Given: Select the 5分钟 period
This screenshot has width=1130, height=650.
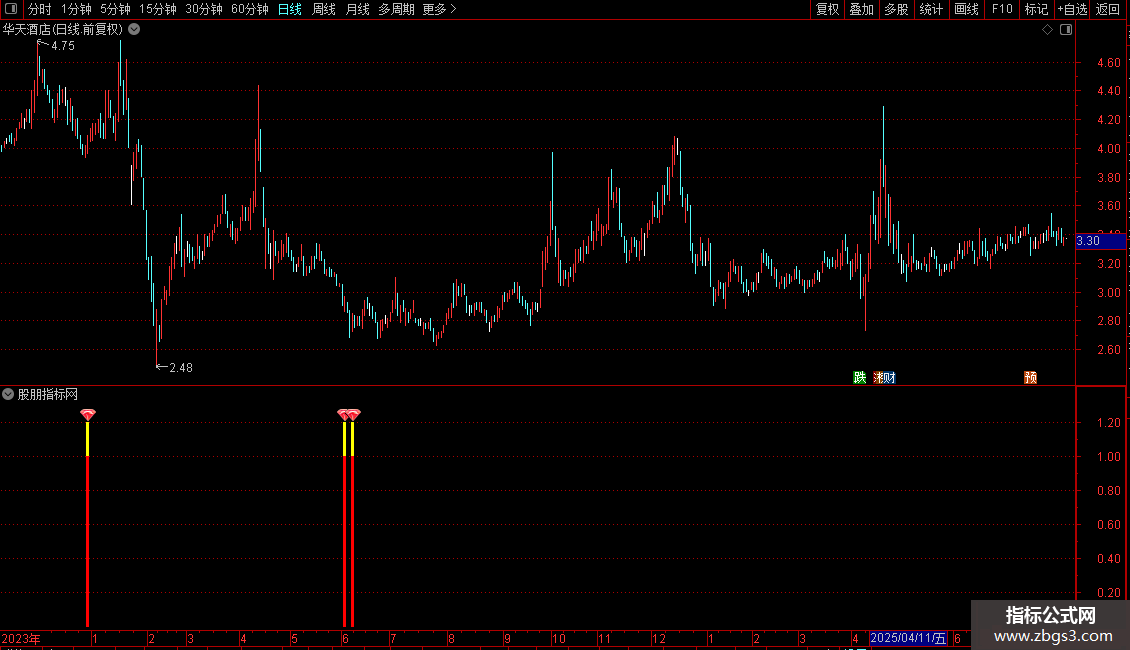Looking at the screenshot, I should (x=115, y=9).
